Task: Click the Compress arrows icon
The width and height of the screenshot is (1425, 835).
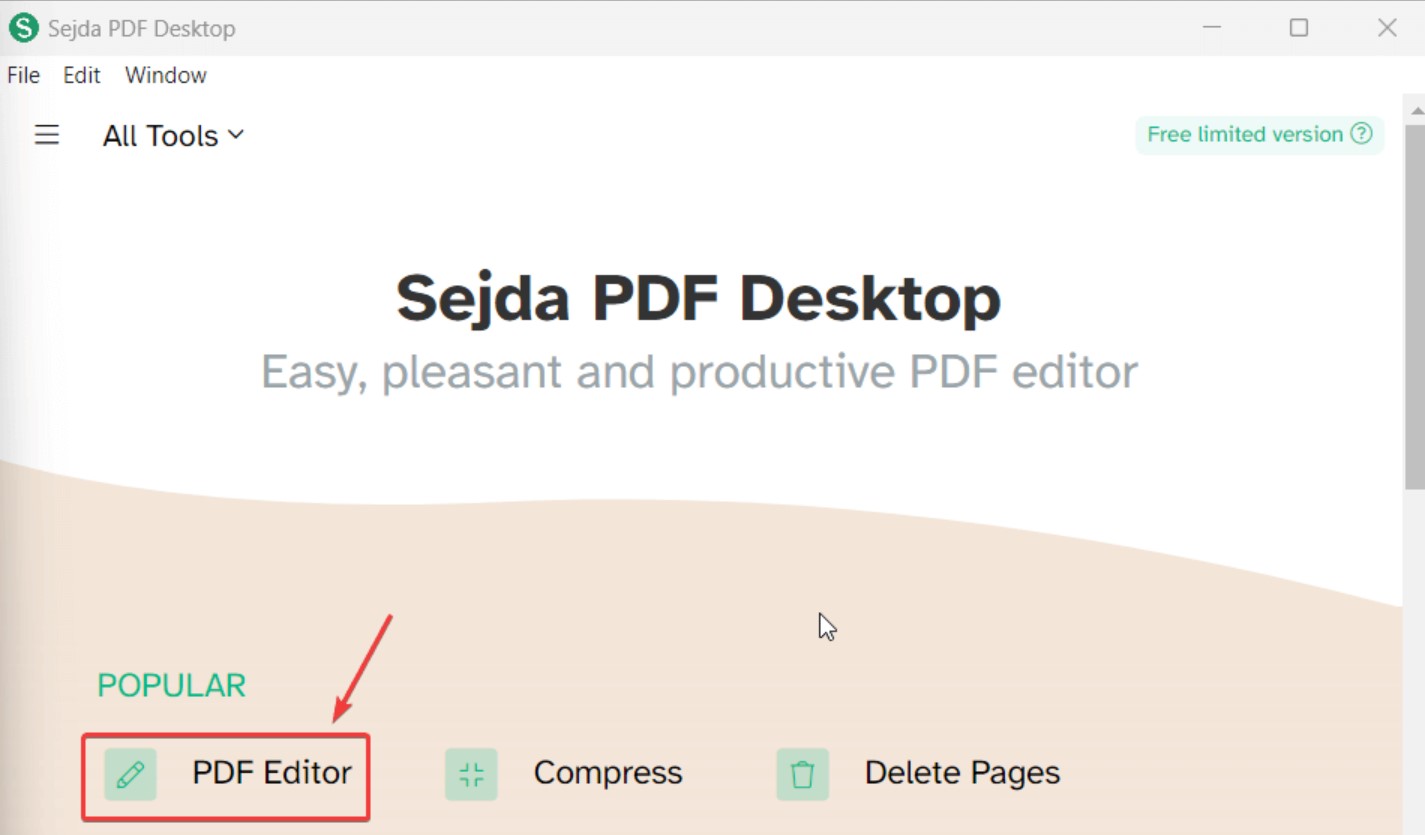Action: (x=471, y=774)
